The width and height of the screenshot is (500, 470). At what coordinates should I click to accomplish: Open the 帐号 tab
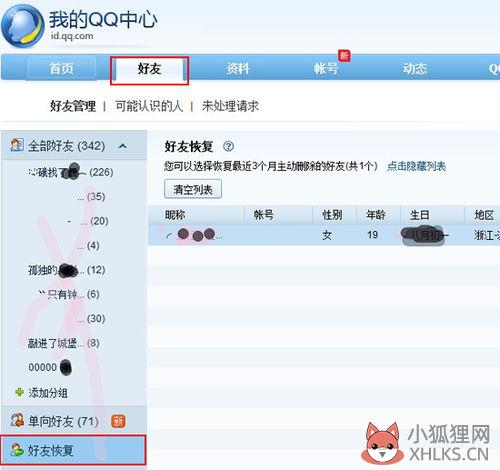(326, 69)
